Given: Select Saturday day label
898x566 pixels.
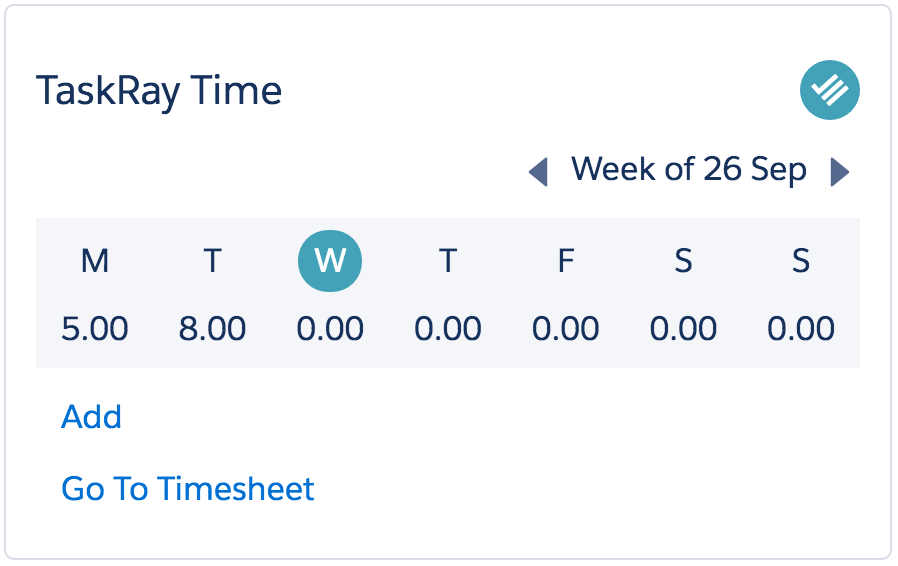Looking at the screenshot, I should click(x=683, y=261).
